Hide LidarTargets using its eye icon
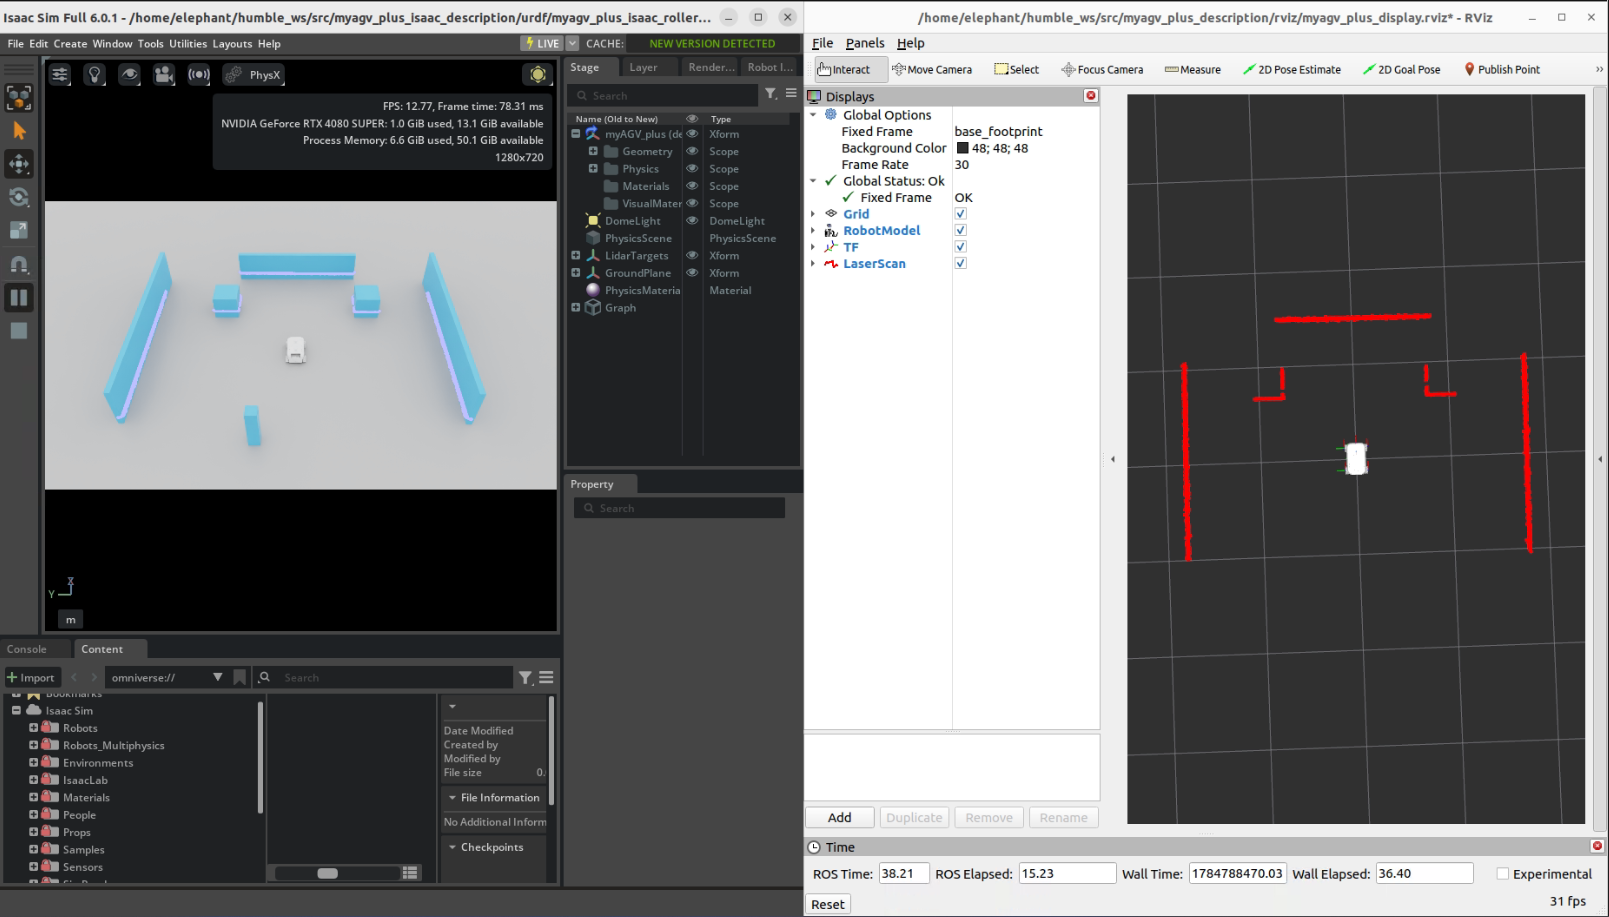The height and width of the screenshot is (917, 1609). [x=692, y=256]
